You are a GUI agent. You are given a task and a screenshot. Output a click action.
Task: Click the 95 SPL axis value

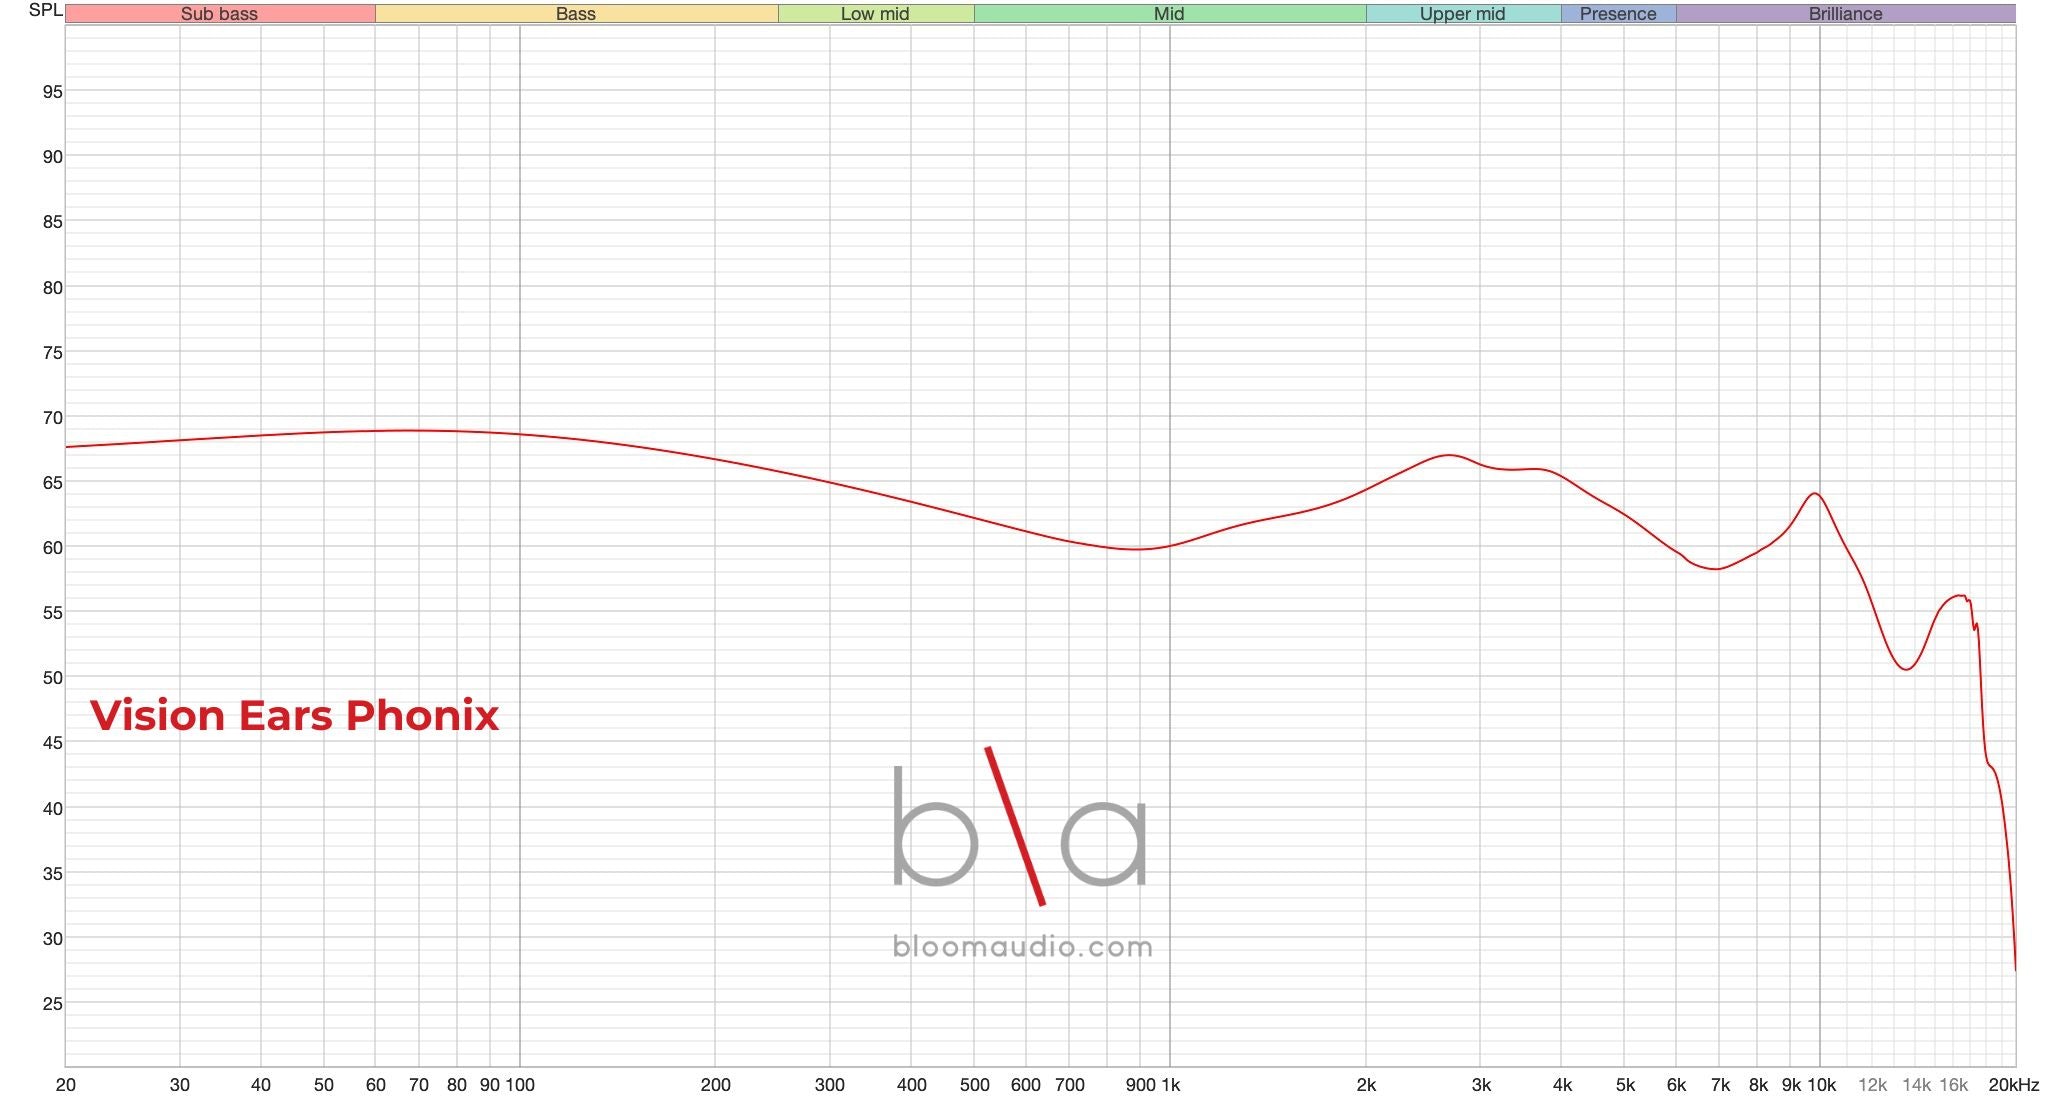(52, 92)
